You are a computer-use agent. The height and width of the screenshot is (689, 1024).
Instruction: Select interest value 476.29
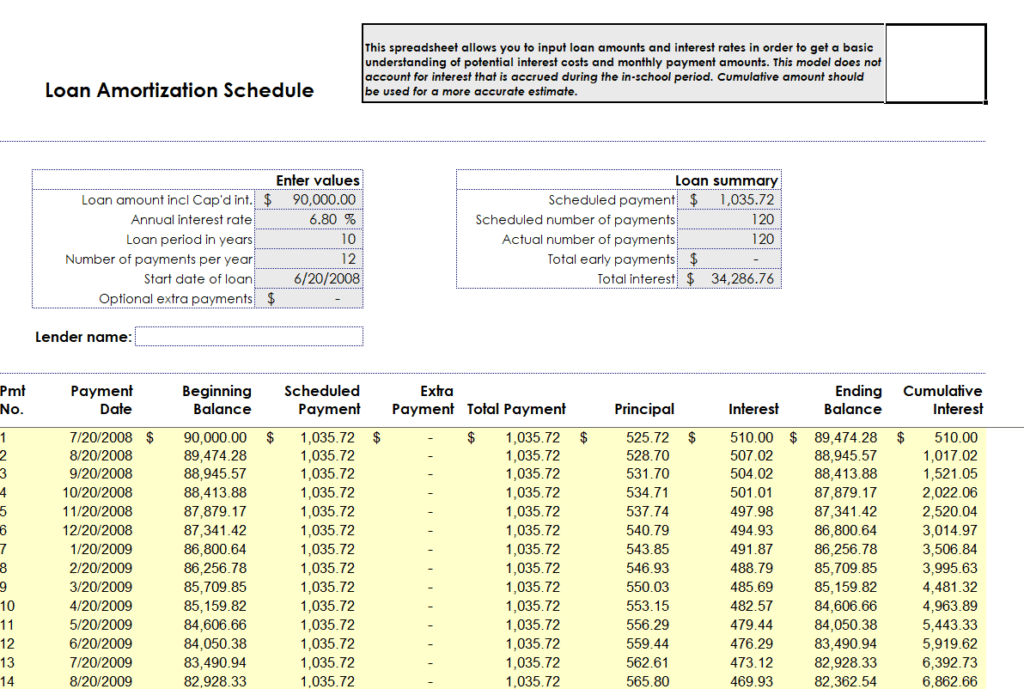tap(752, 644)
